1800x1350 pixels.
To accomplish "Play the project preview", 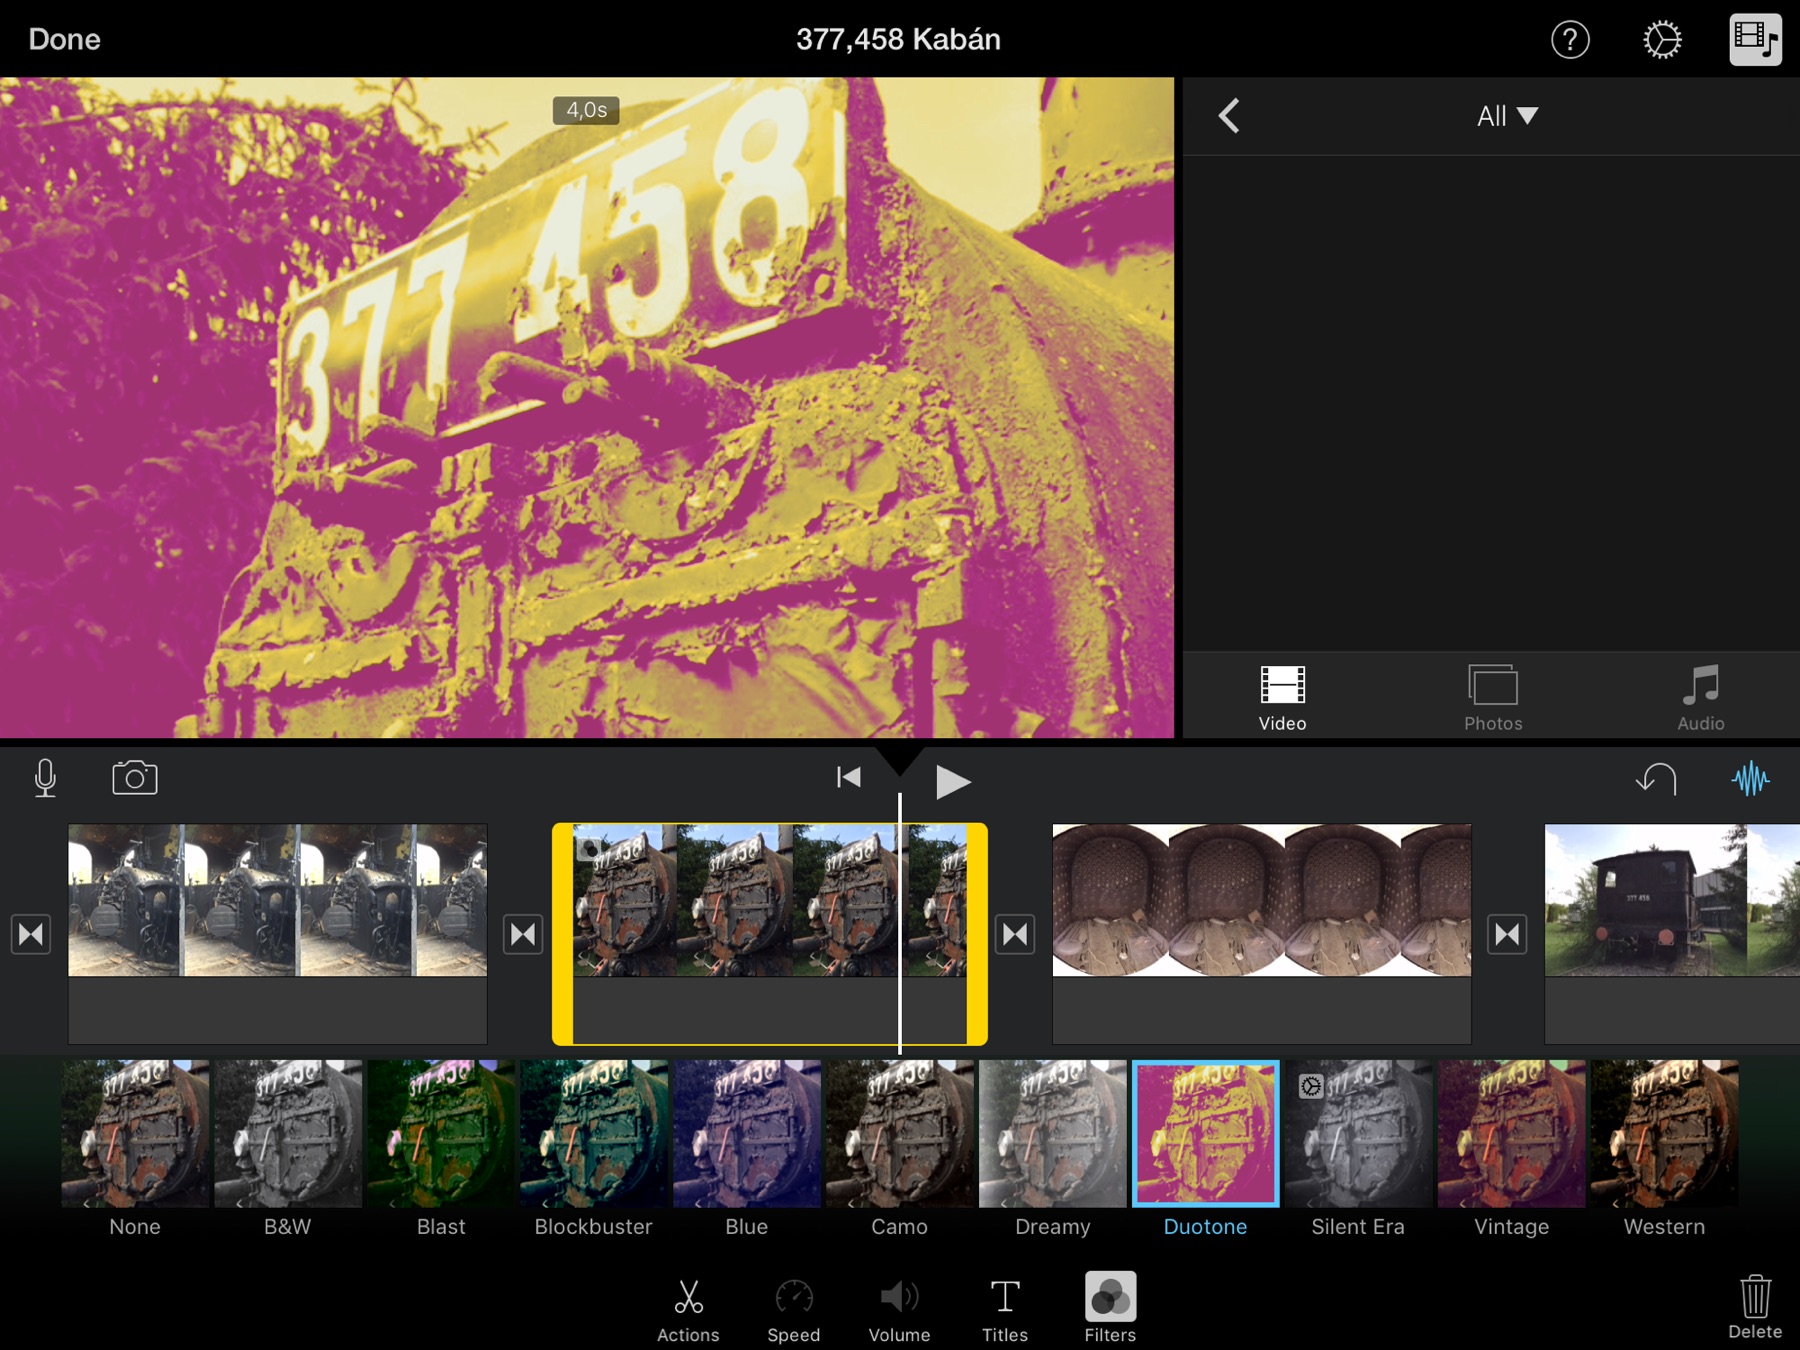I will click(952, 781).
